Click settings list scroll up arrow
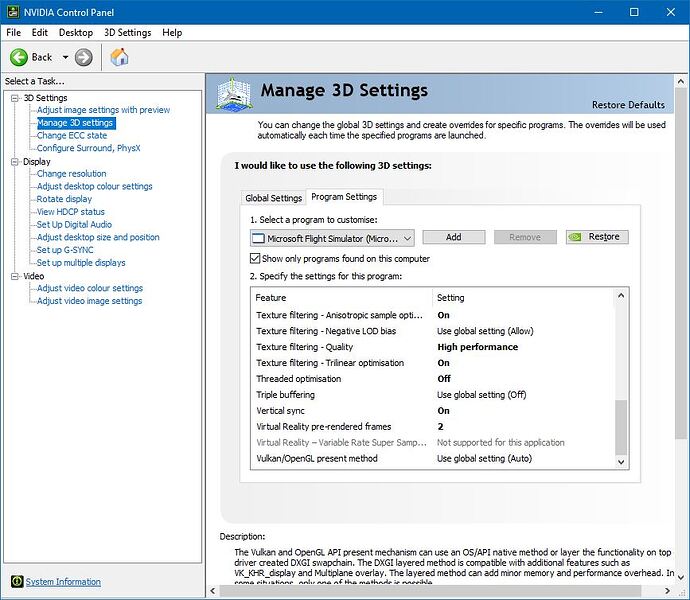The height and width of the screenshot is (600, 690). tap(621, 295)
